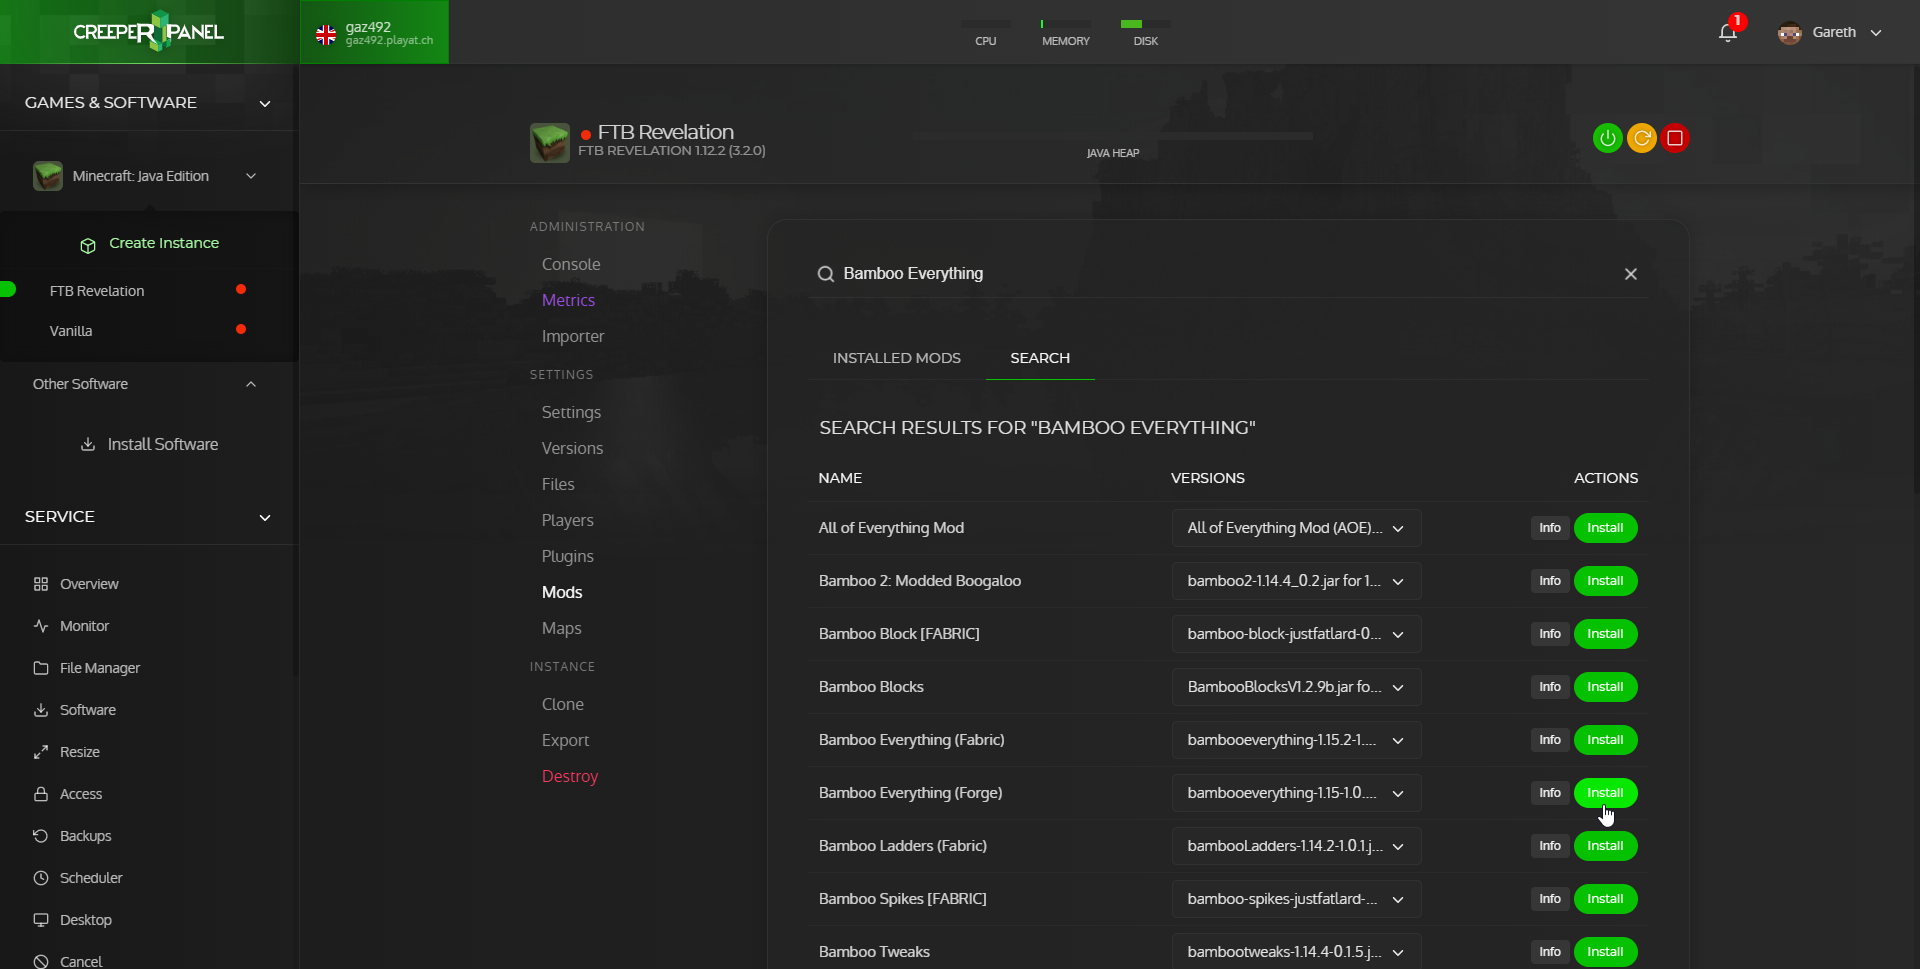Collapse the Other Software section
This screenshot has width=1920, height=969.
point(251,384)
